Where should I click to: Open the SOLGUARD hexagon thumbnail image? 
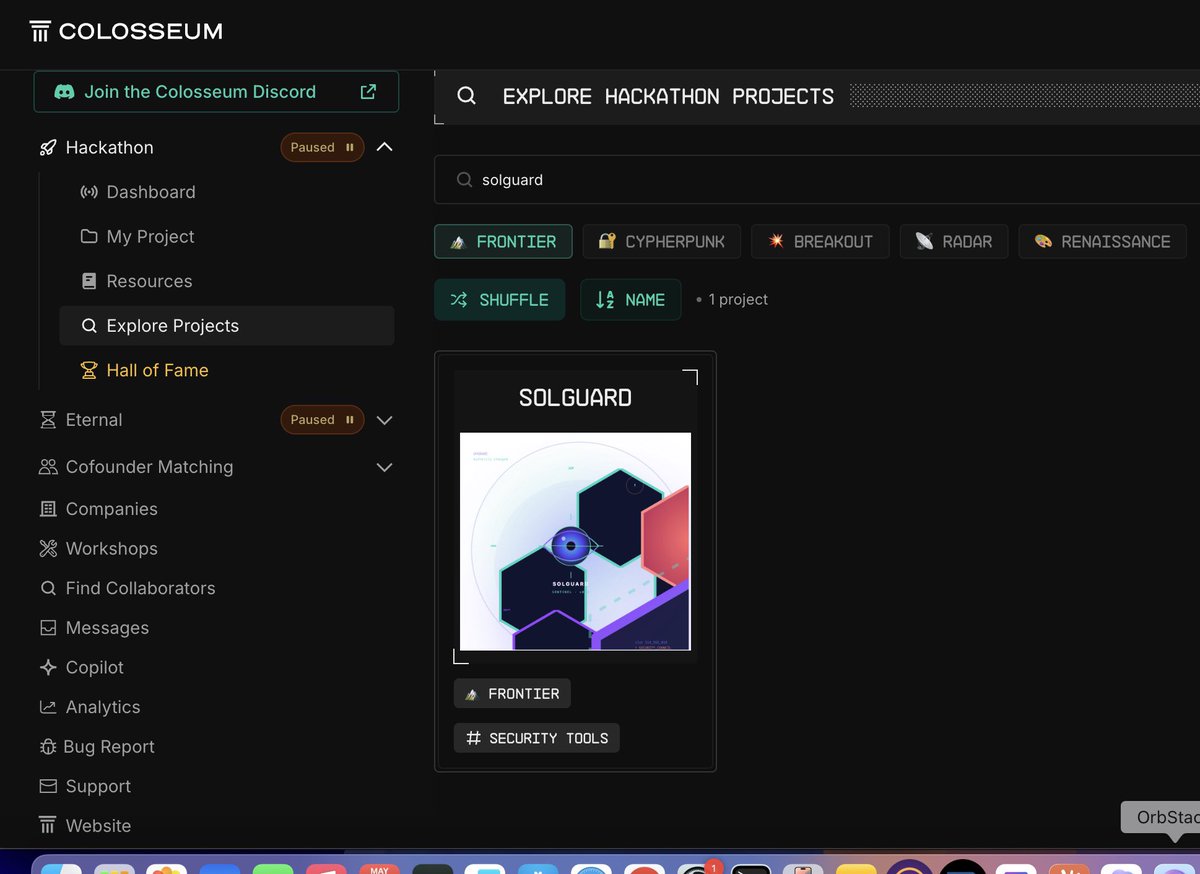pyautogui.click(x=575, y=541)
